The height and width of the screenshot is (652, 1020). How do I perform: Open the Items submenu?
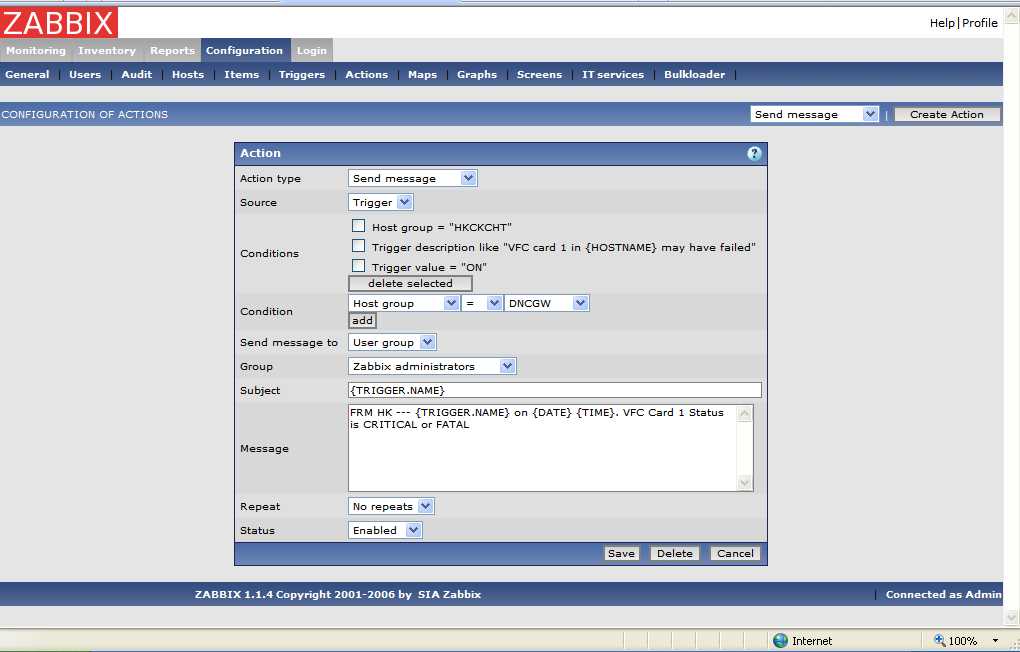click(x=241, y=75)
